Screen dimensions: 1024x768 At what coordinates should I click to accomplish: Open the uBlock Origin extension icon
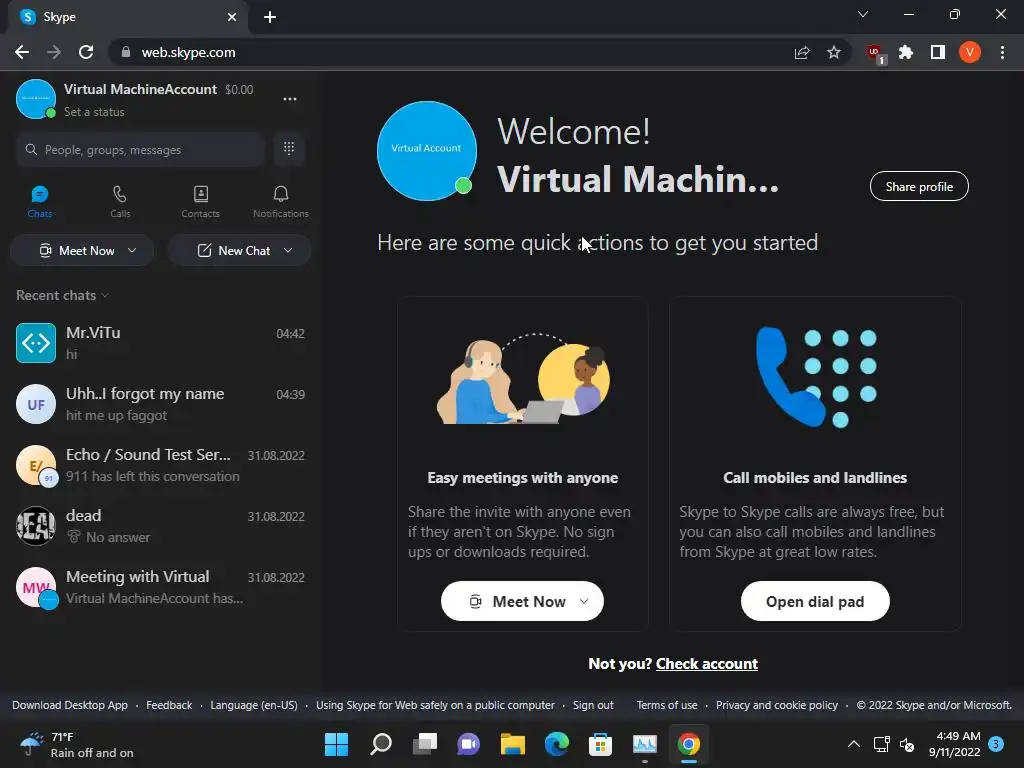tap(874, 54)
